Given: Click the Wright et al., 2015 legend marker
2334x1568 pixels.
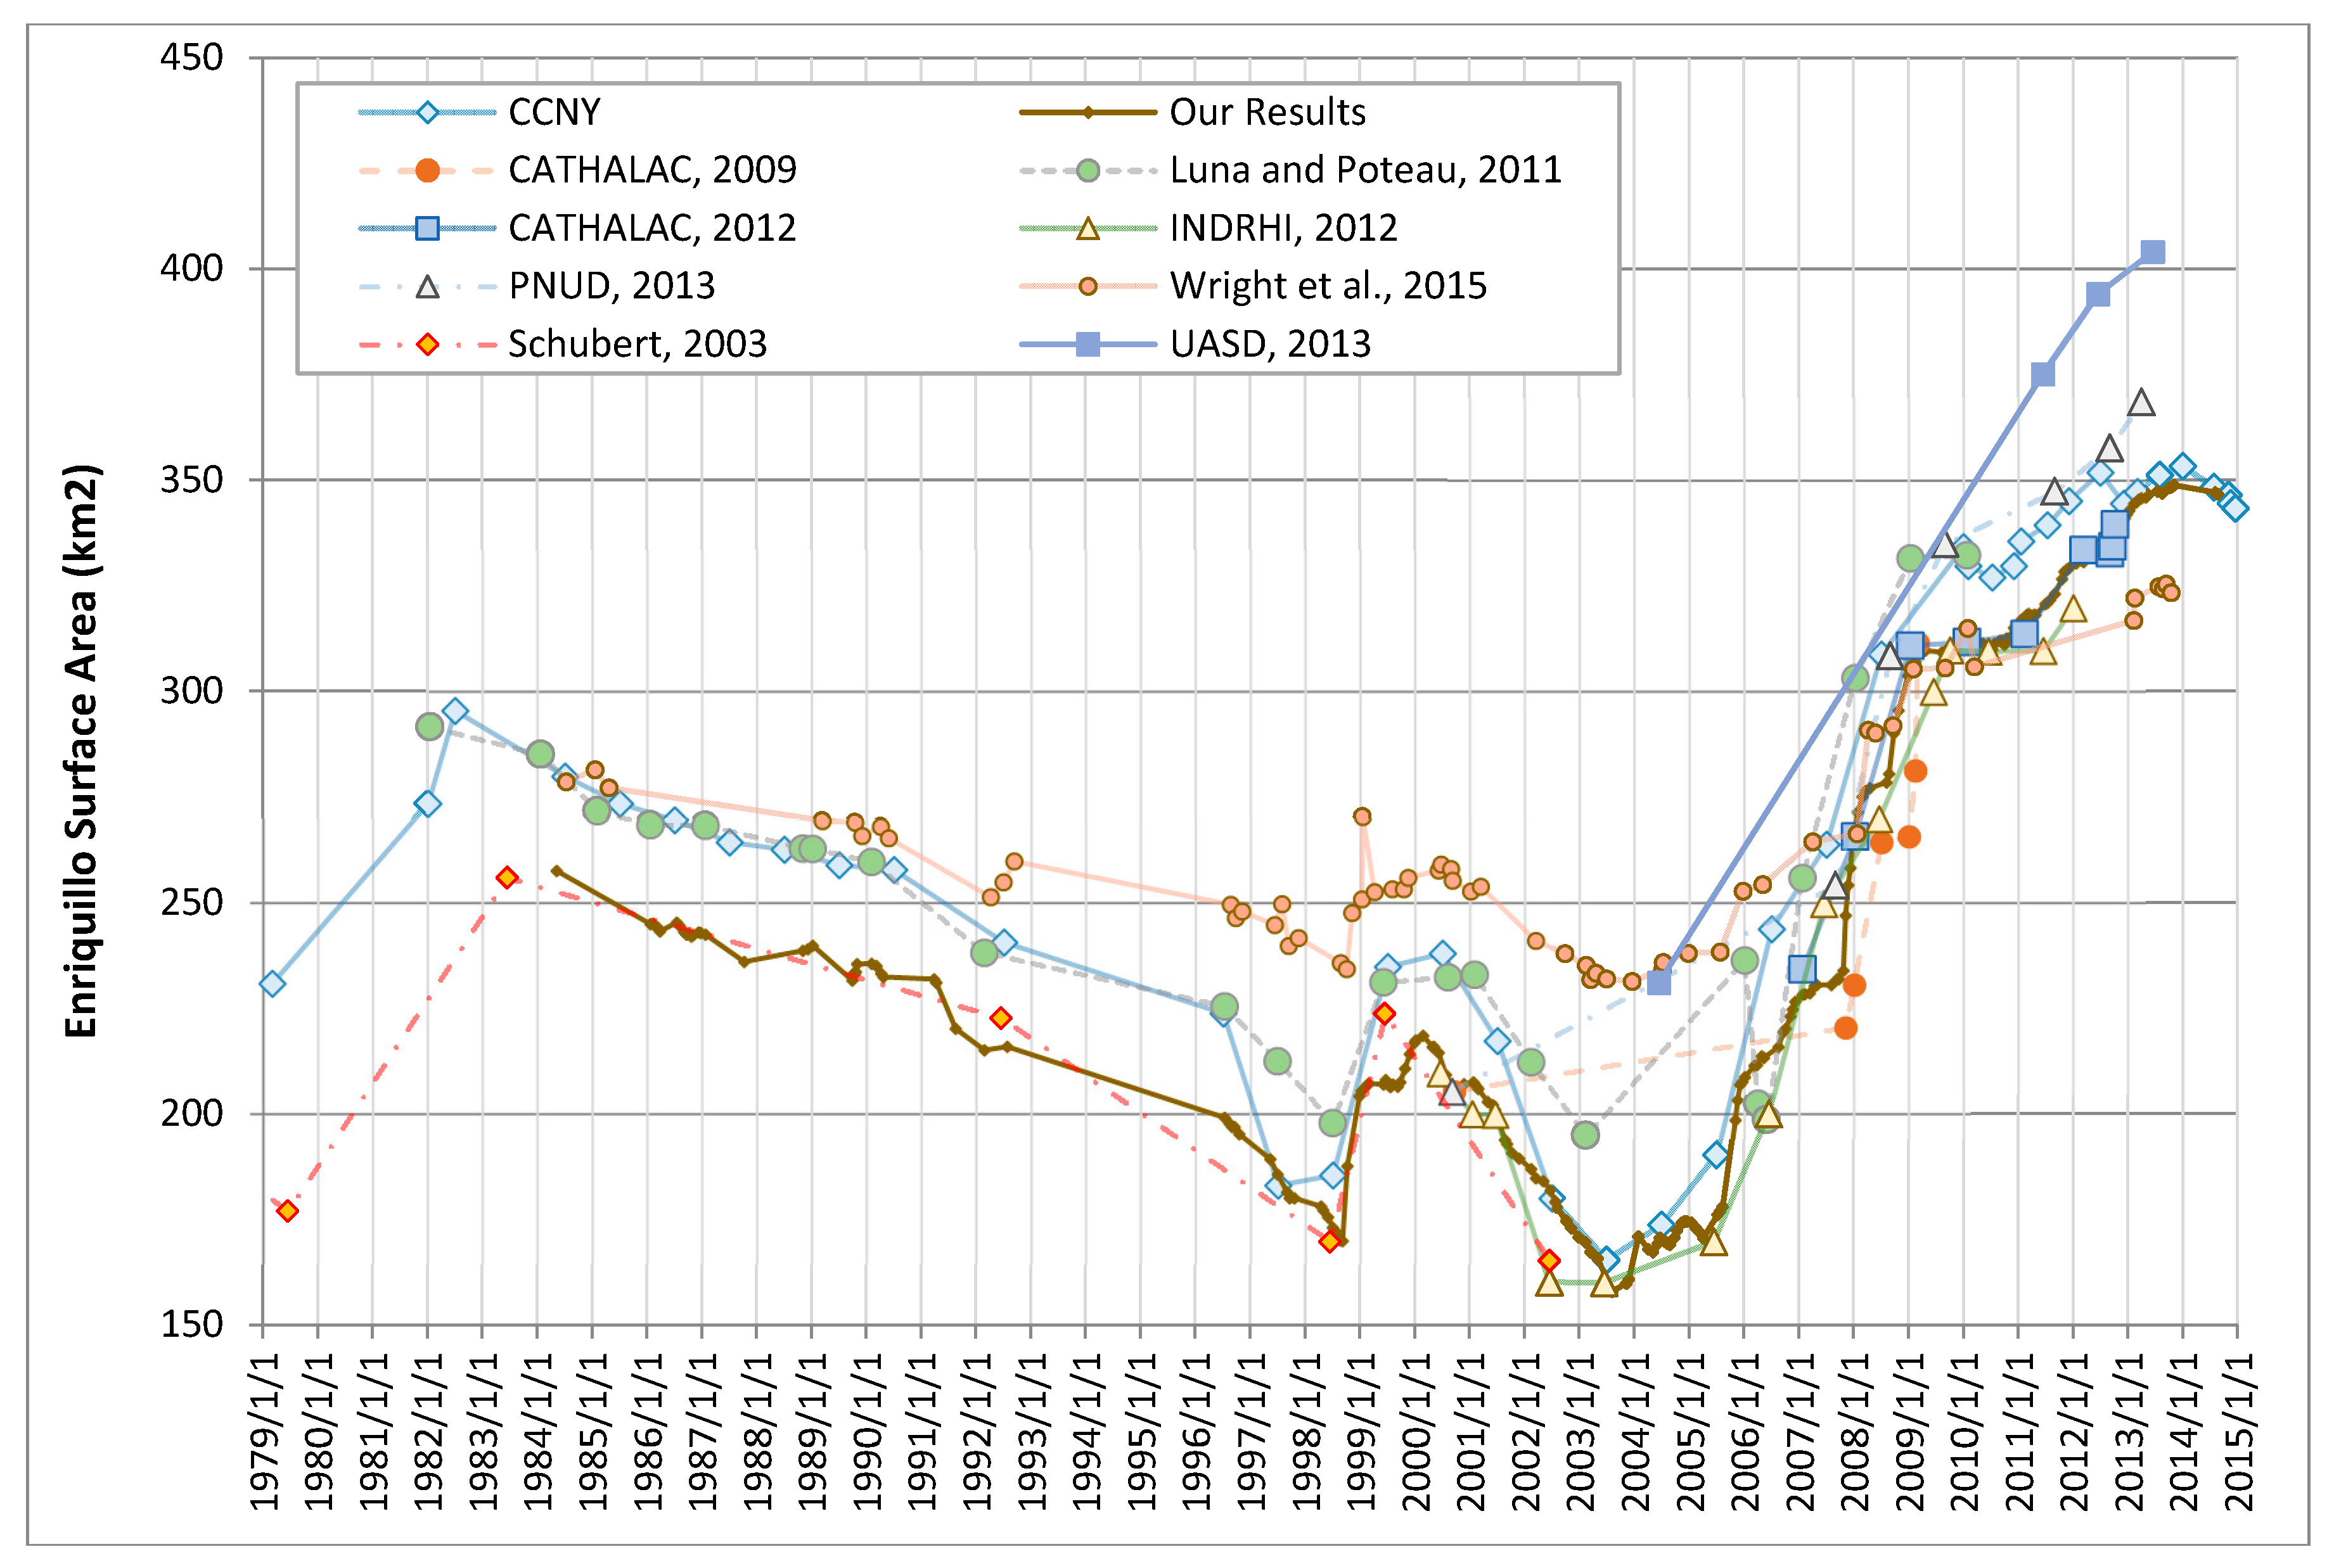Looking at the screenshot, I should coord(1088,287).
